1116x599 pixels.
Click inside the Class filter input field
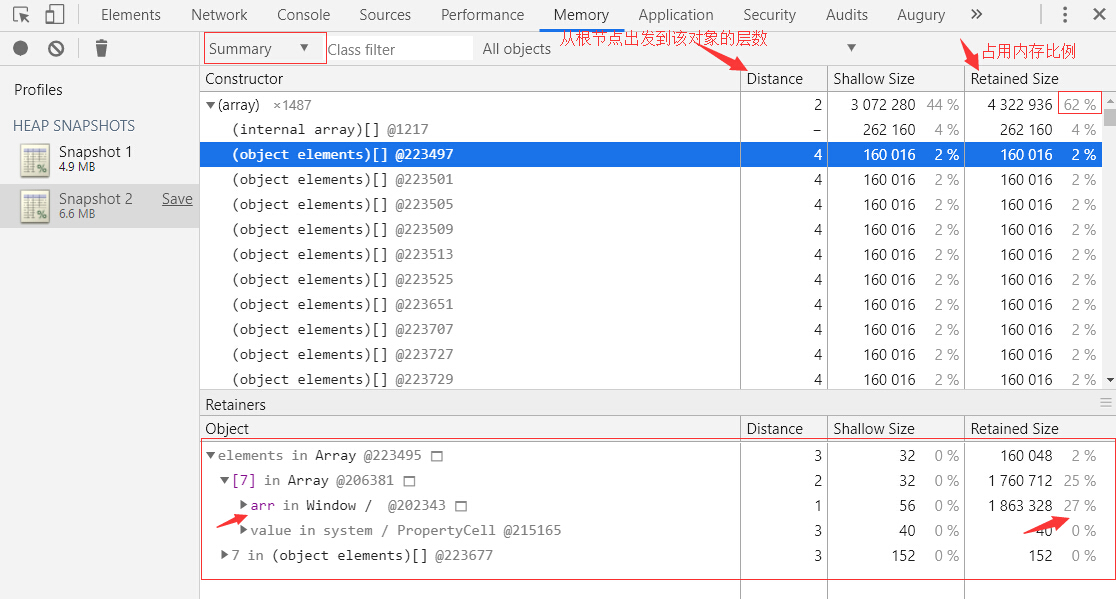point(400,47)
